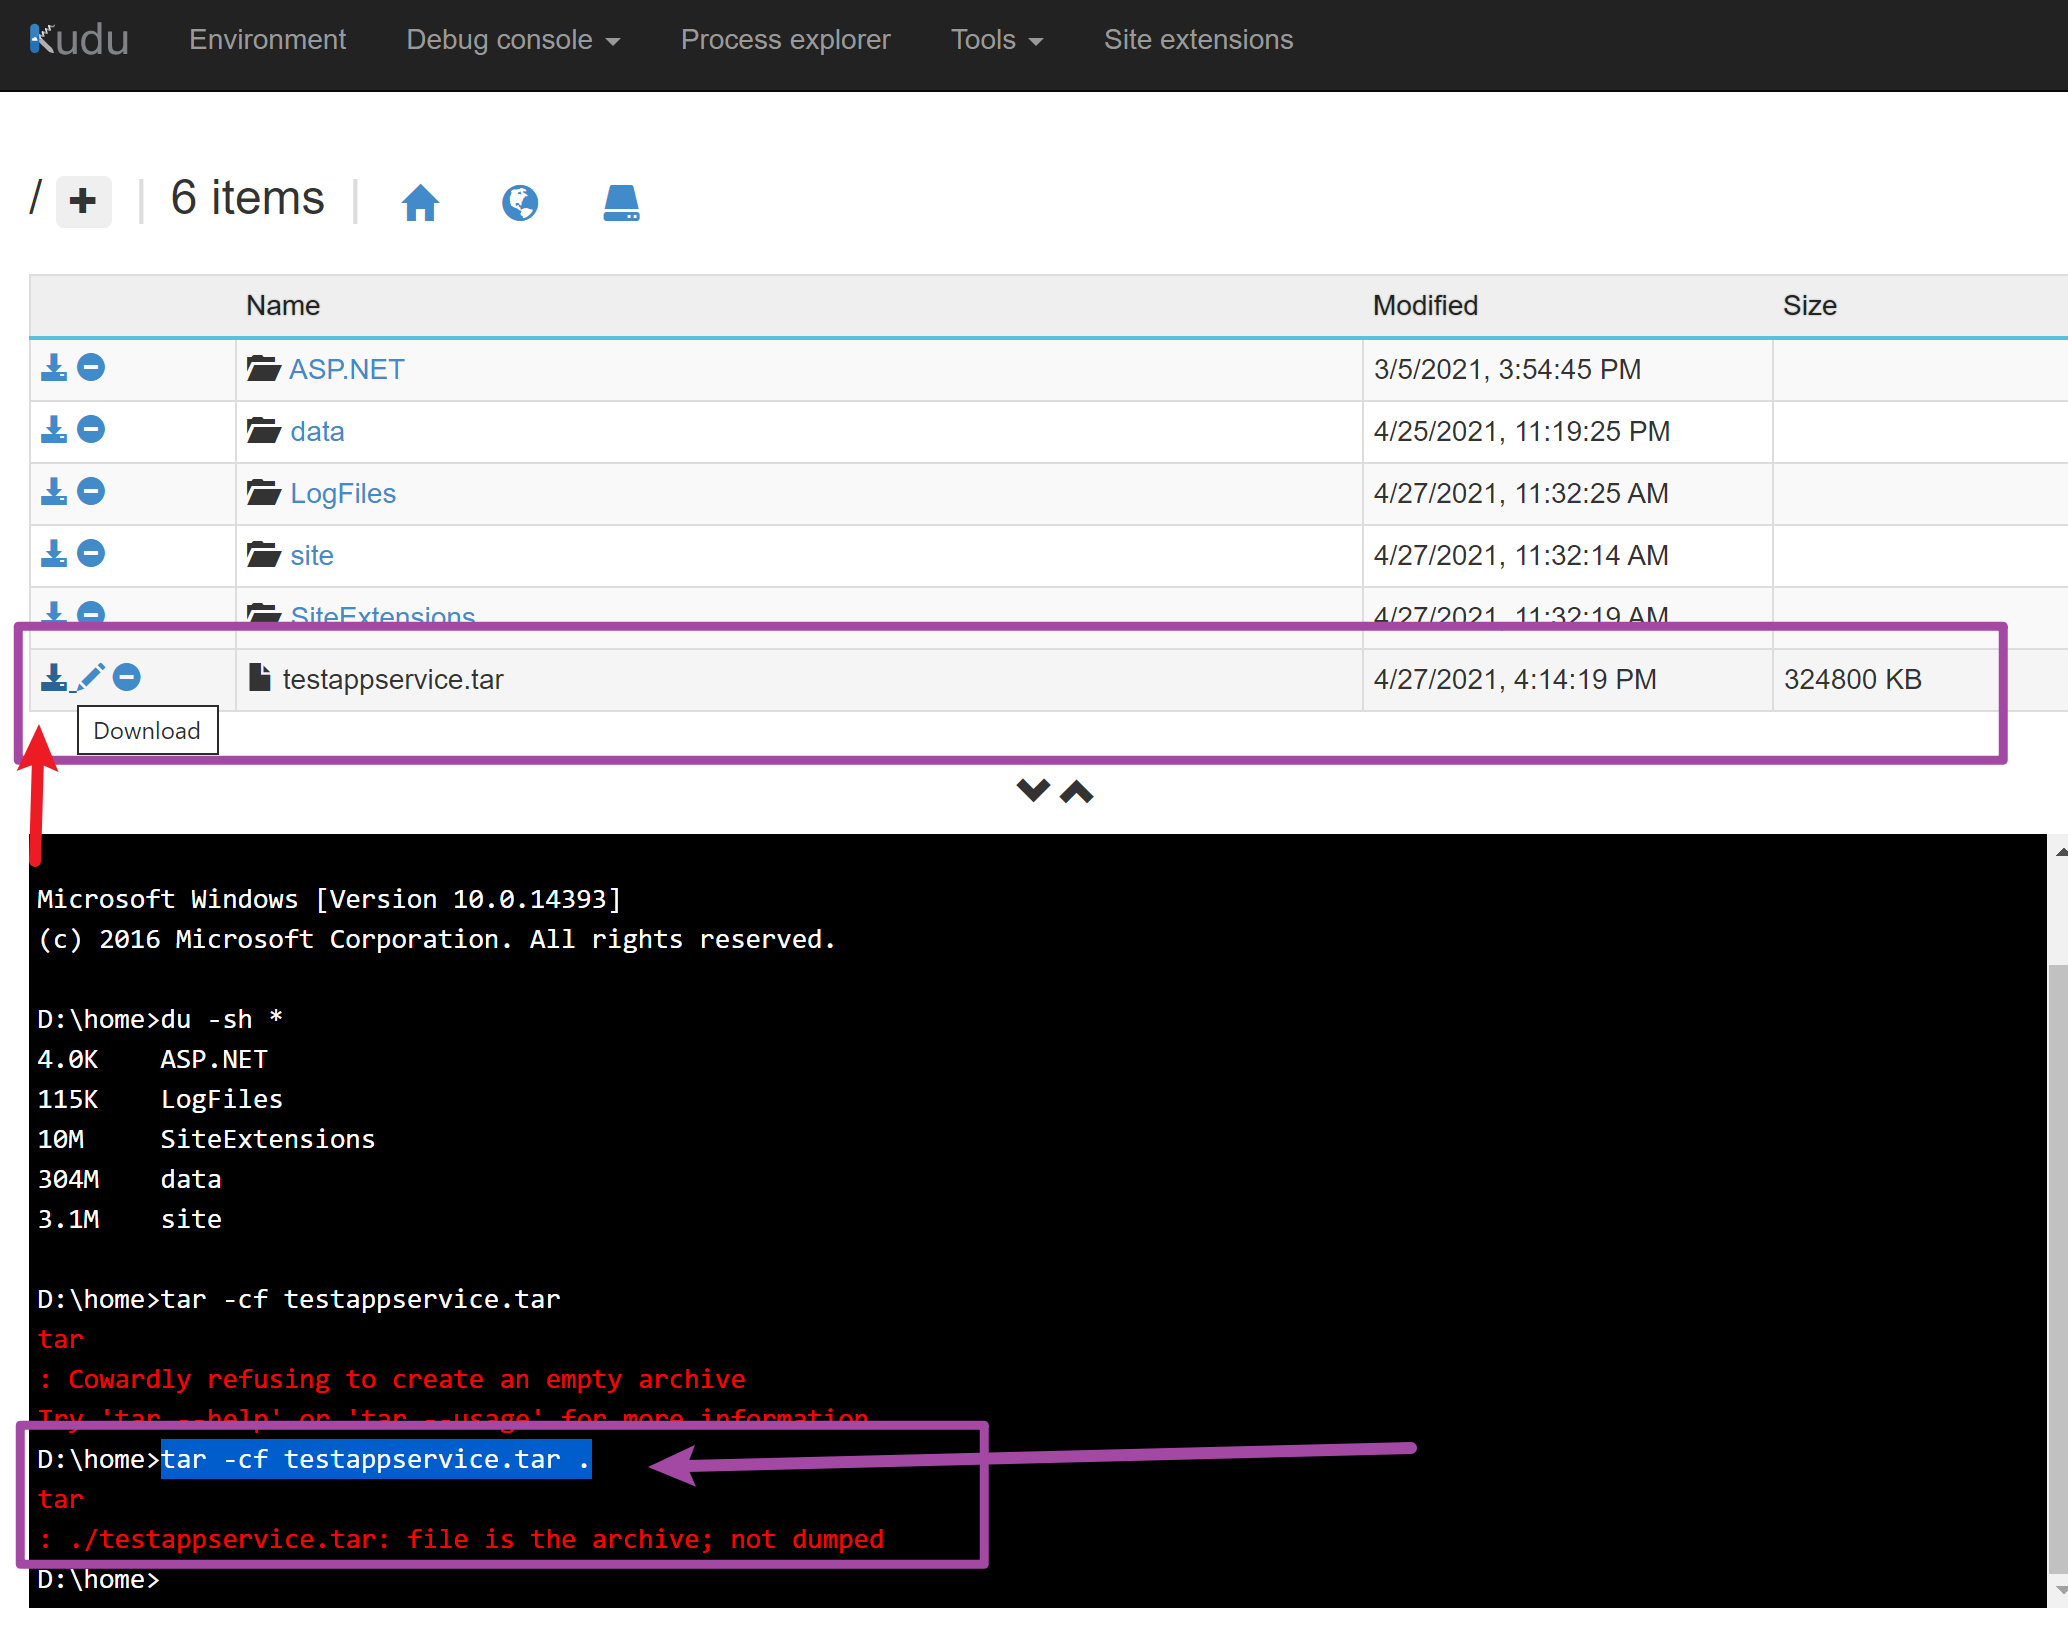Expand console with up chevron
Viewport: 2068px width, 1627px height.
(x=1077, y=791)
